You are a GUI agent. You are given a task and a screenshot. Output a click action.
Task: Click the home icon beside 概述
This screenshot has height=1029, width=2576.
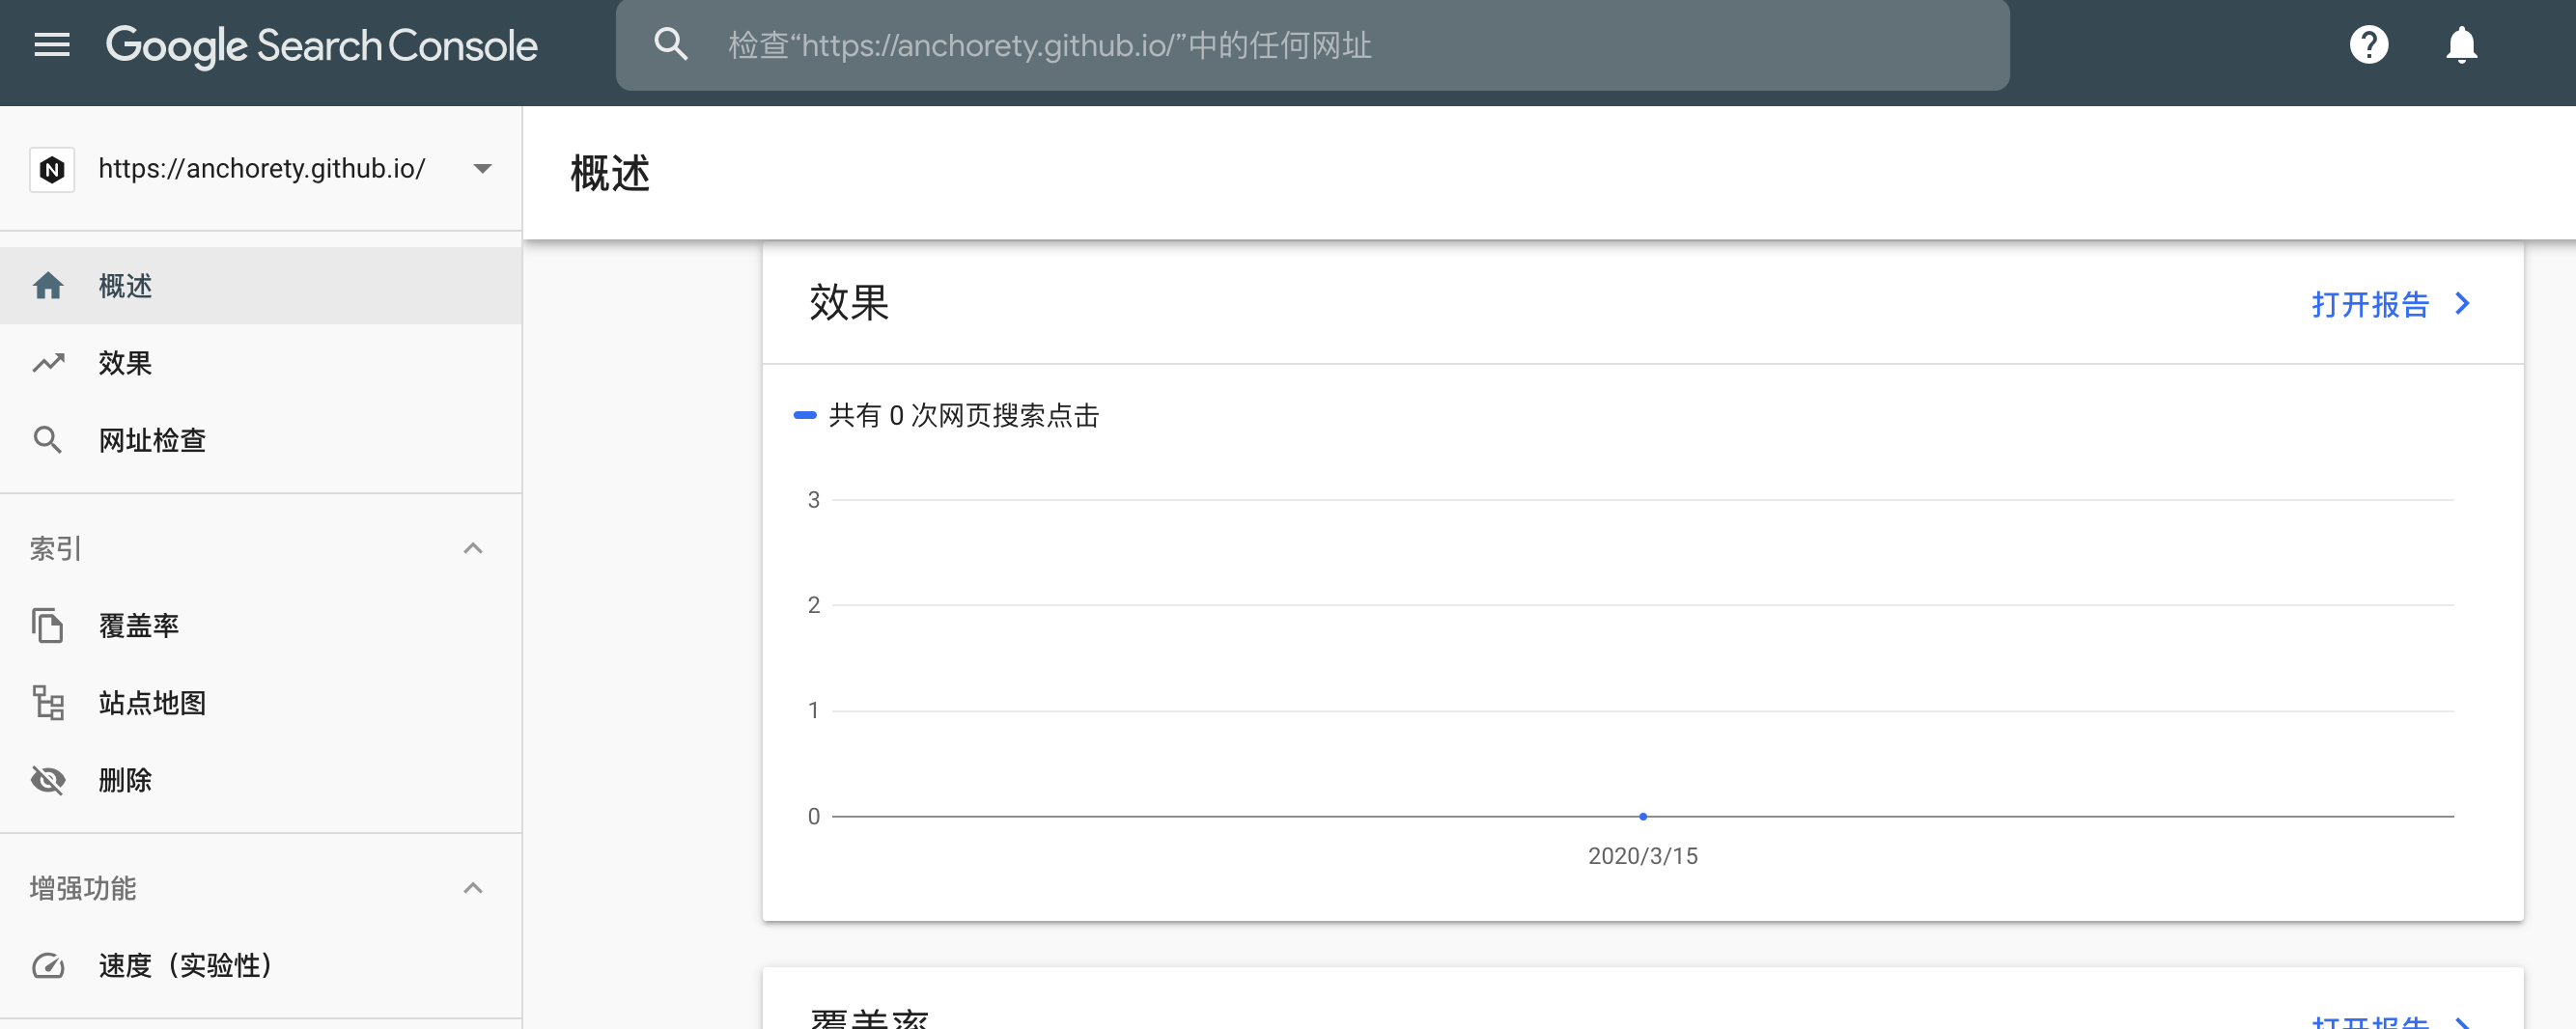click(48, 286)
